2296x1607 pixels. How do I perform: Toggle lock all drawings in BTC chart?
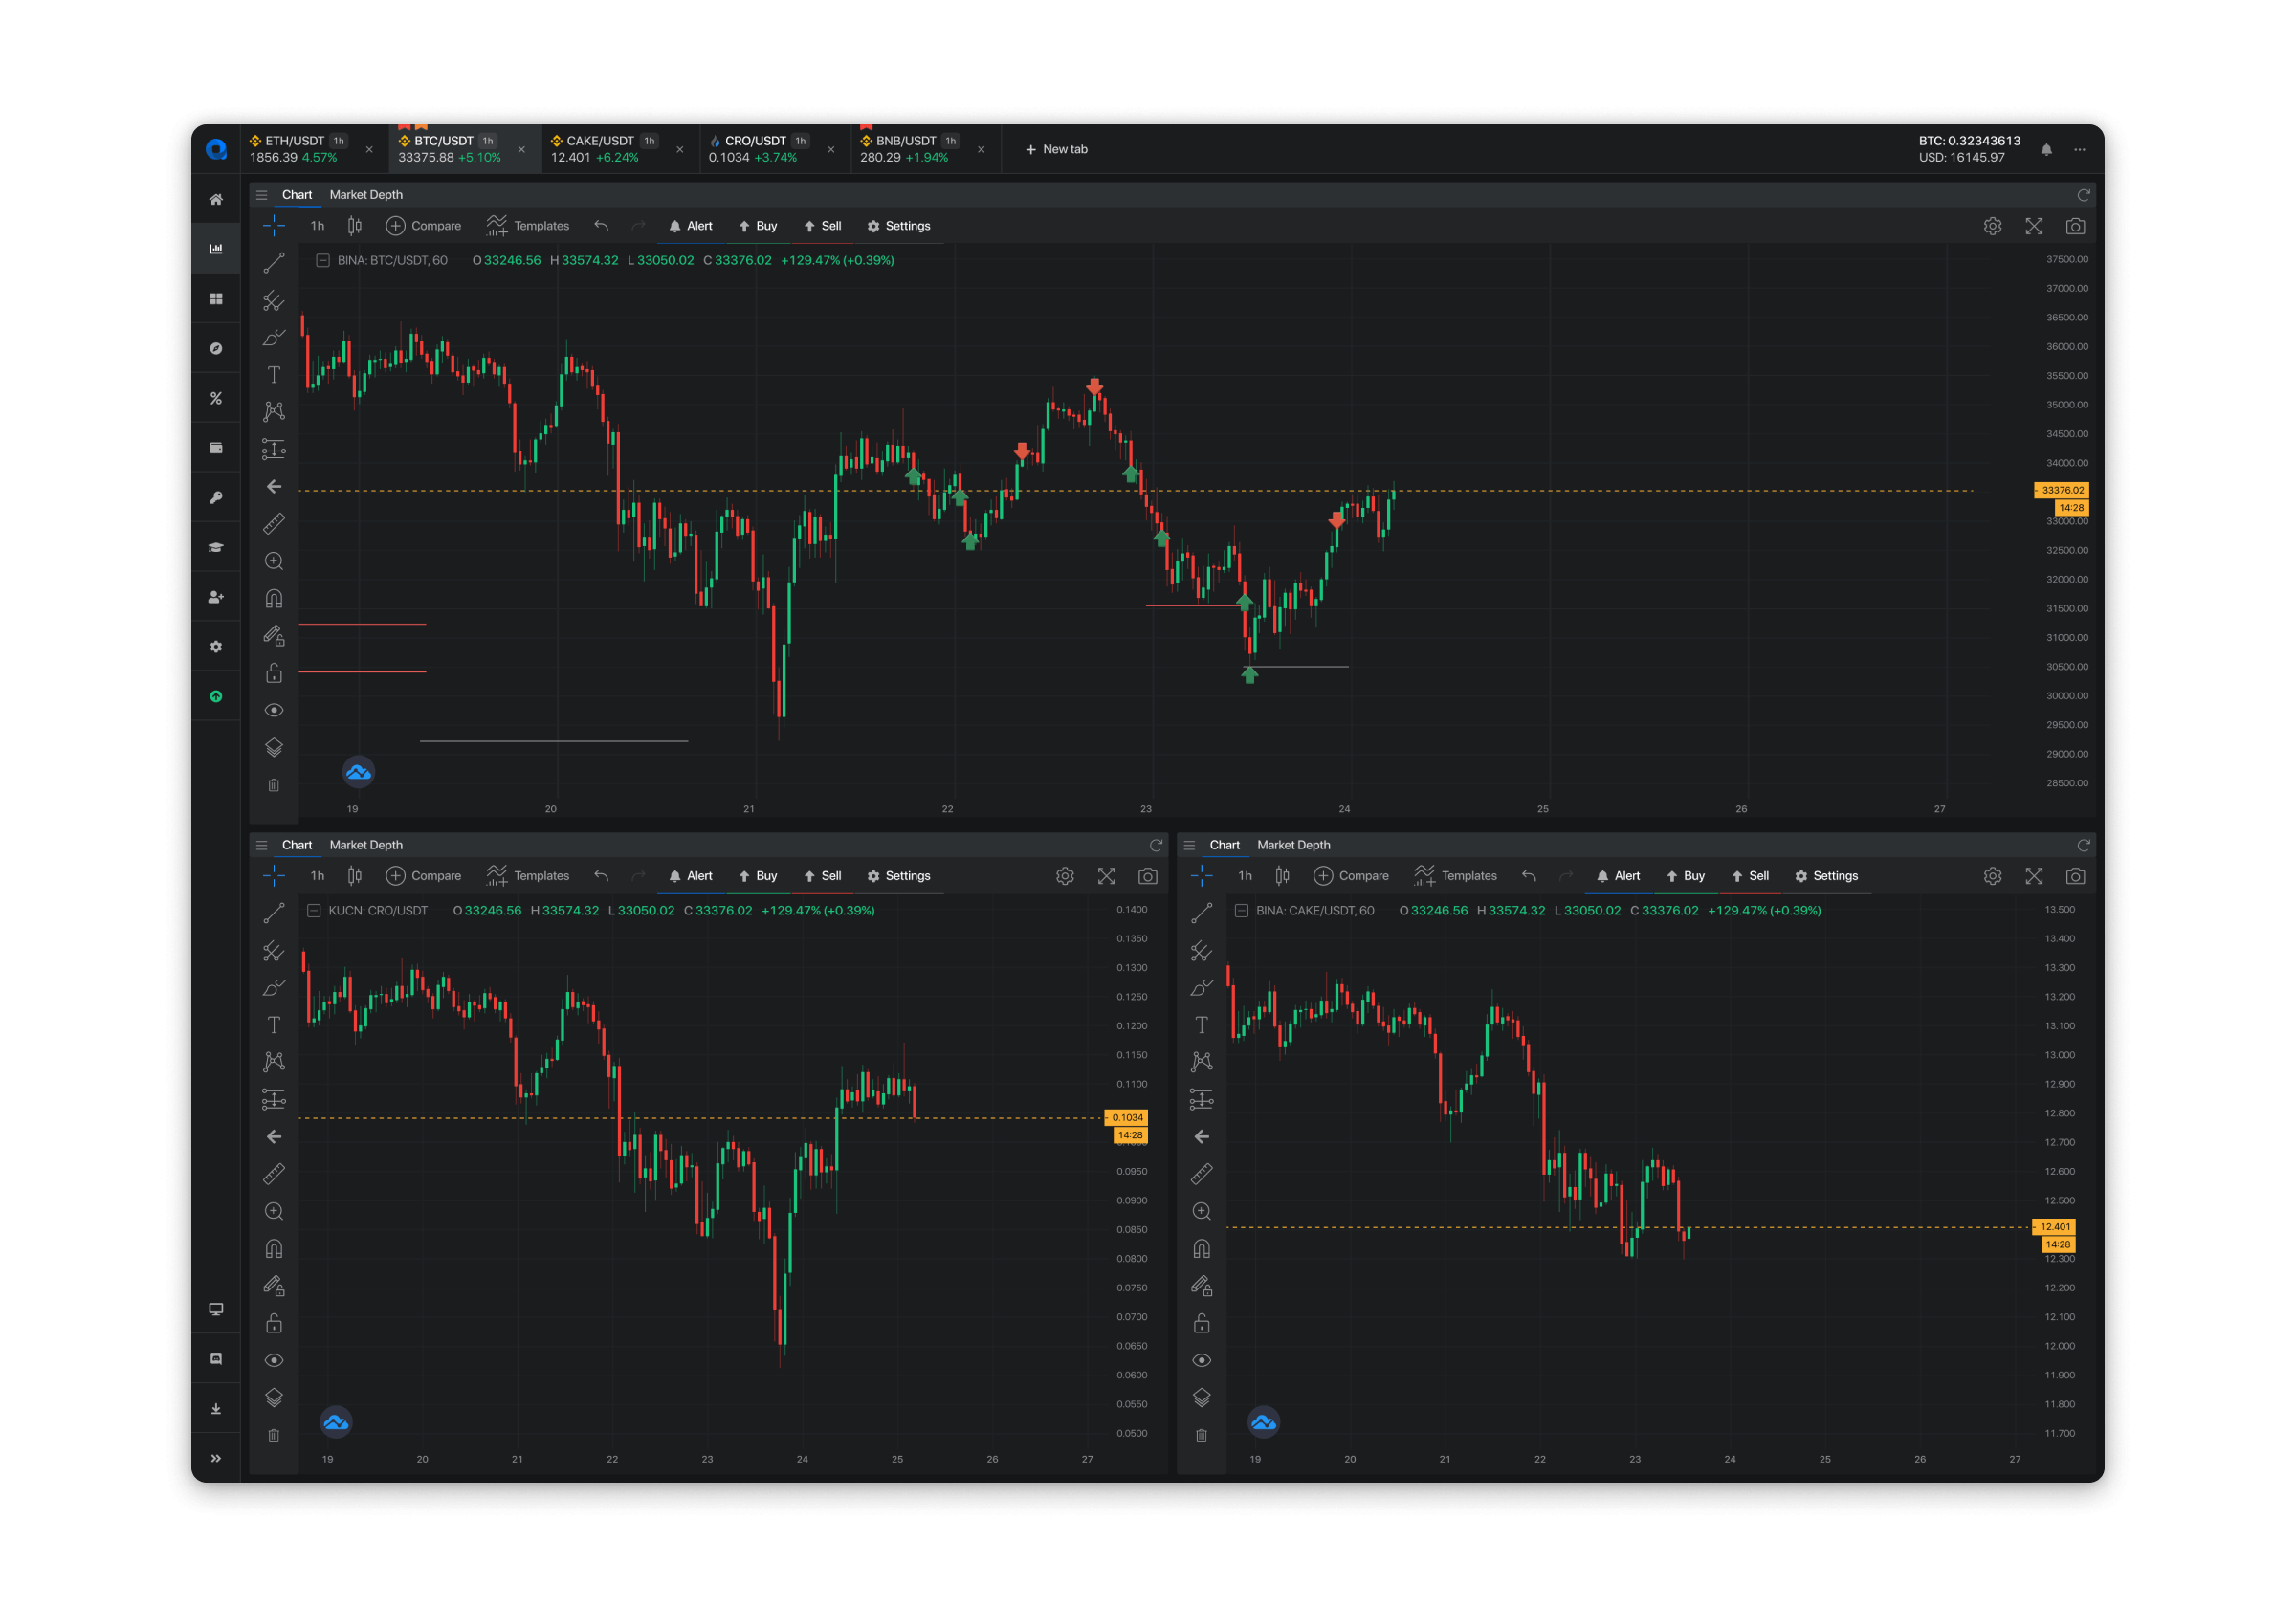click(x=274, y=673)
